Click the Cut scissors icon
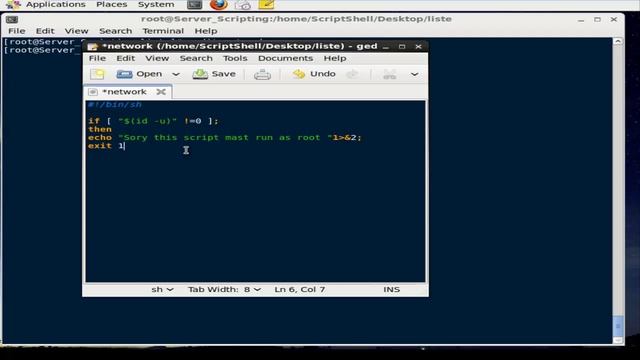This screenshot has height=360, width=640. [x=389, y=74]
